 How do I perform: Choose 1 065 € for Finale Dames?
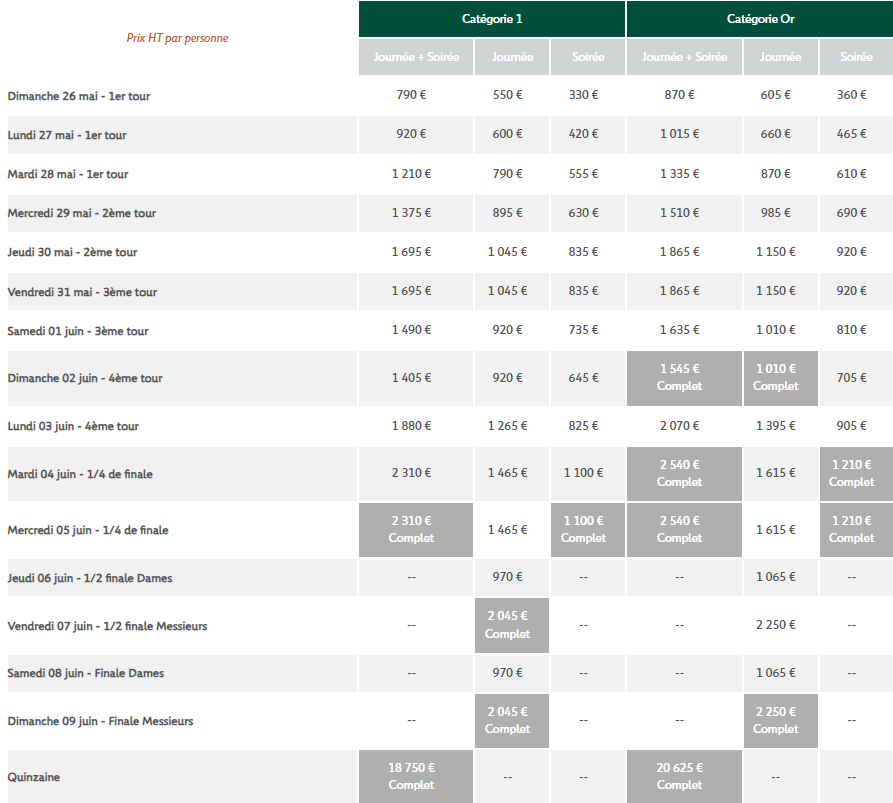(x=776, y=673)
